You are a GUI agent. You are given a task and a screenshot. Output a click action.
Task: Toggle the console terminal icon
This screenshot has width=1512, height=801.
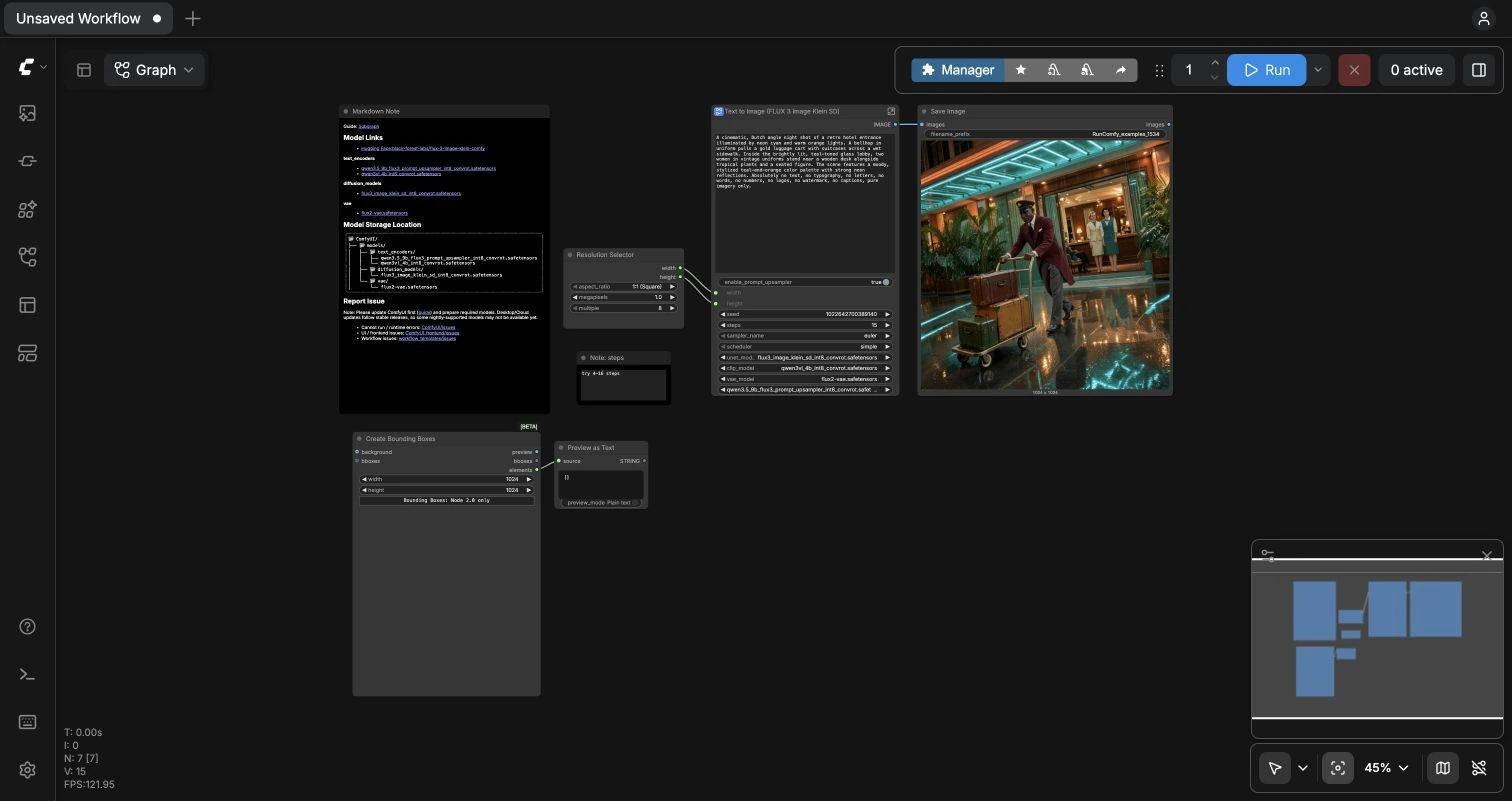27,674
